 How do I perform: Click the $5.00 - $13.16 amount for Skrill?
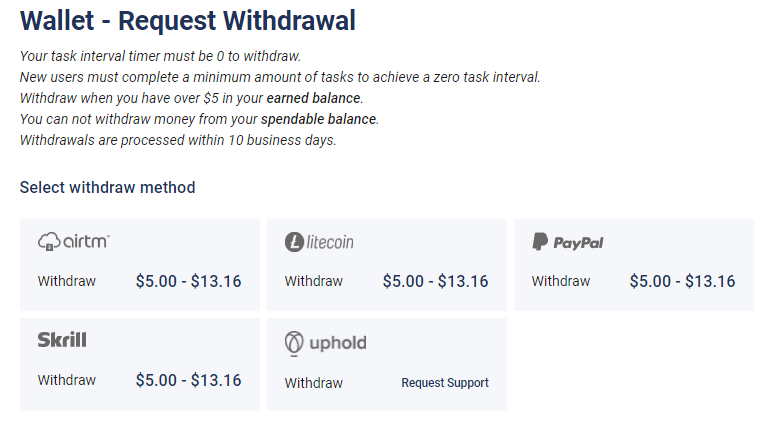(x=188, y=380)
